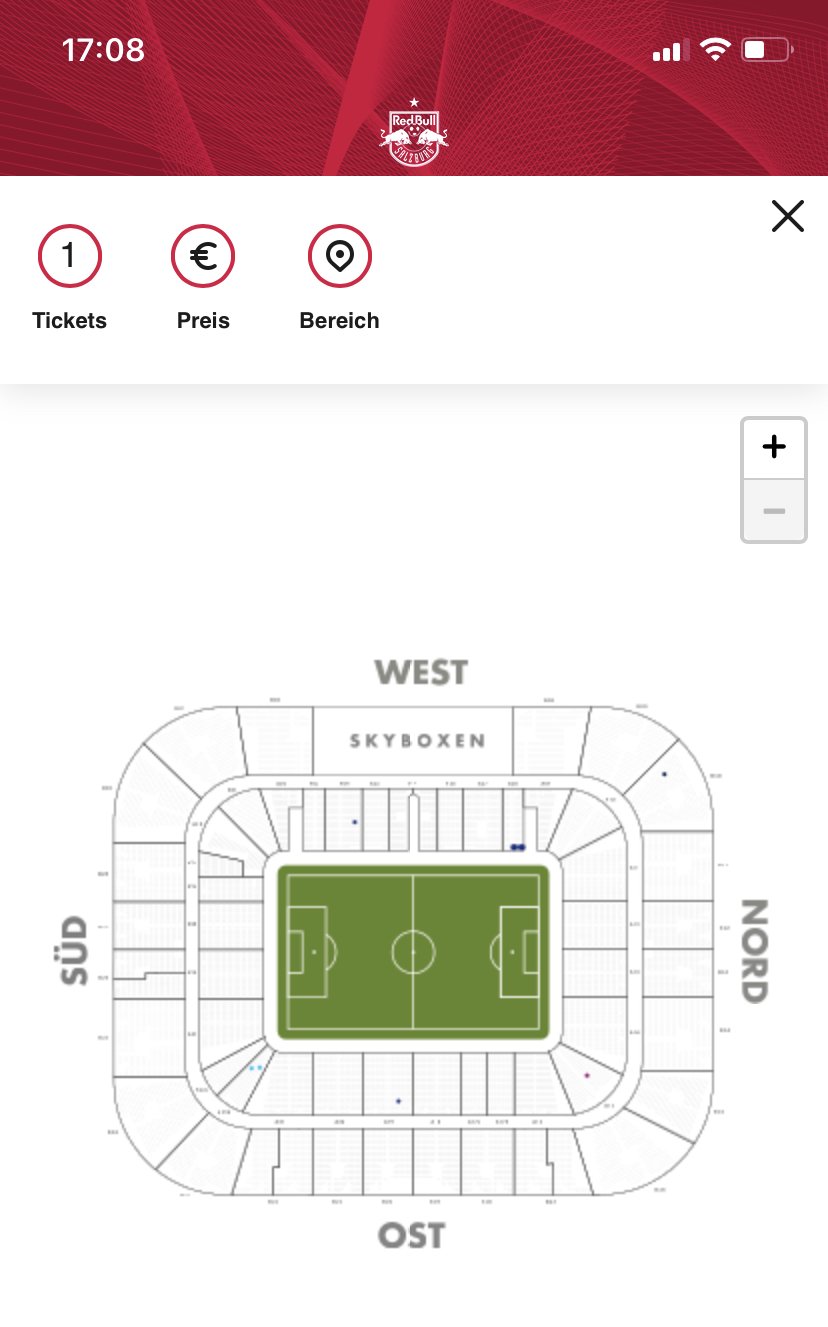The height and width of the screenshot is (1327, 828).
Task: Select the NORD stand label
Action: [x=753, y=951]
